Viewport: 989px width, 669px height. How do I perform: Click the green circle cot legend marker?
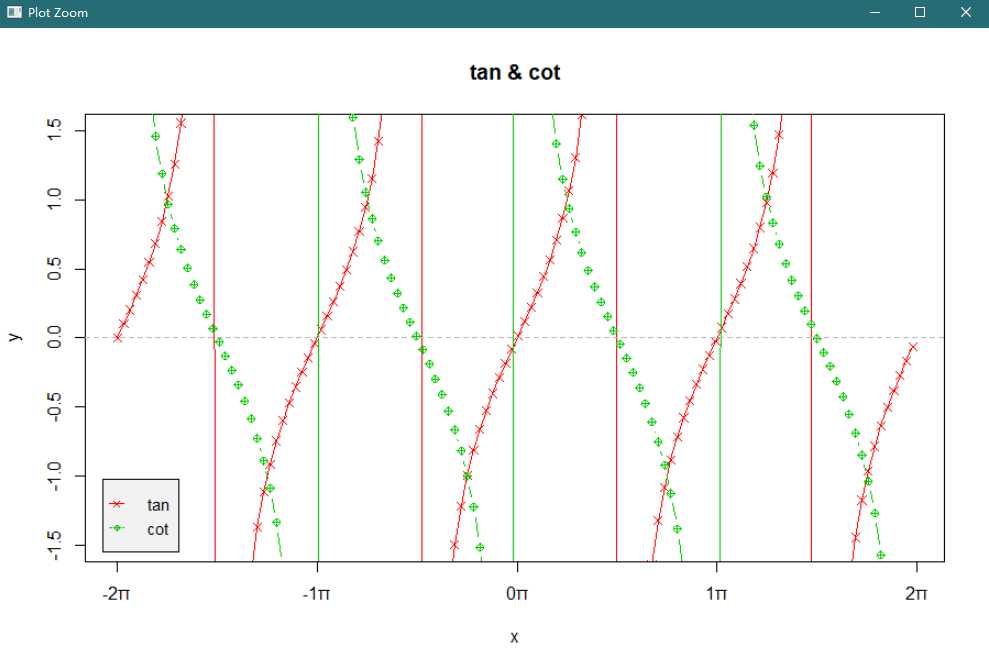point(117,528)
